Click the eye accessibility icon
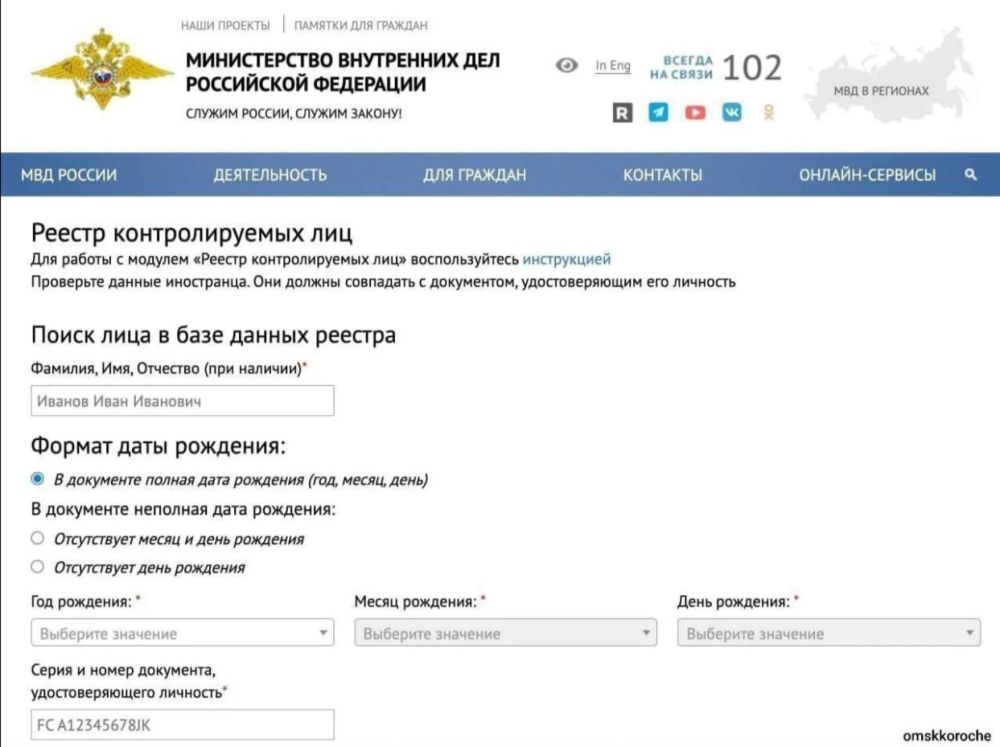This screenshot has height=747, width=1000. pyautogui.click(x=567, y=66)
